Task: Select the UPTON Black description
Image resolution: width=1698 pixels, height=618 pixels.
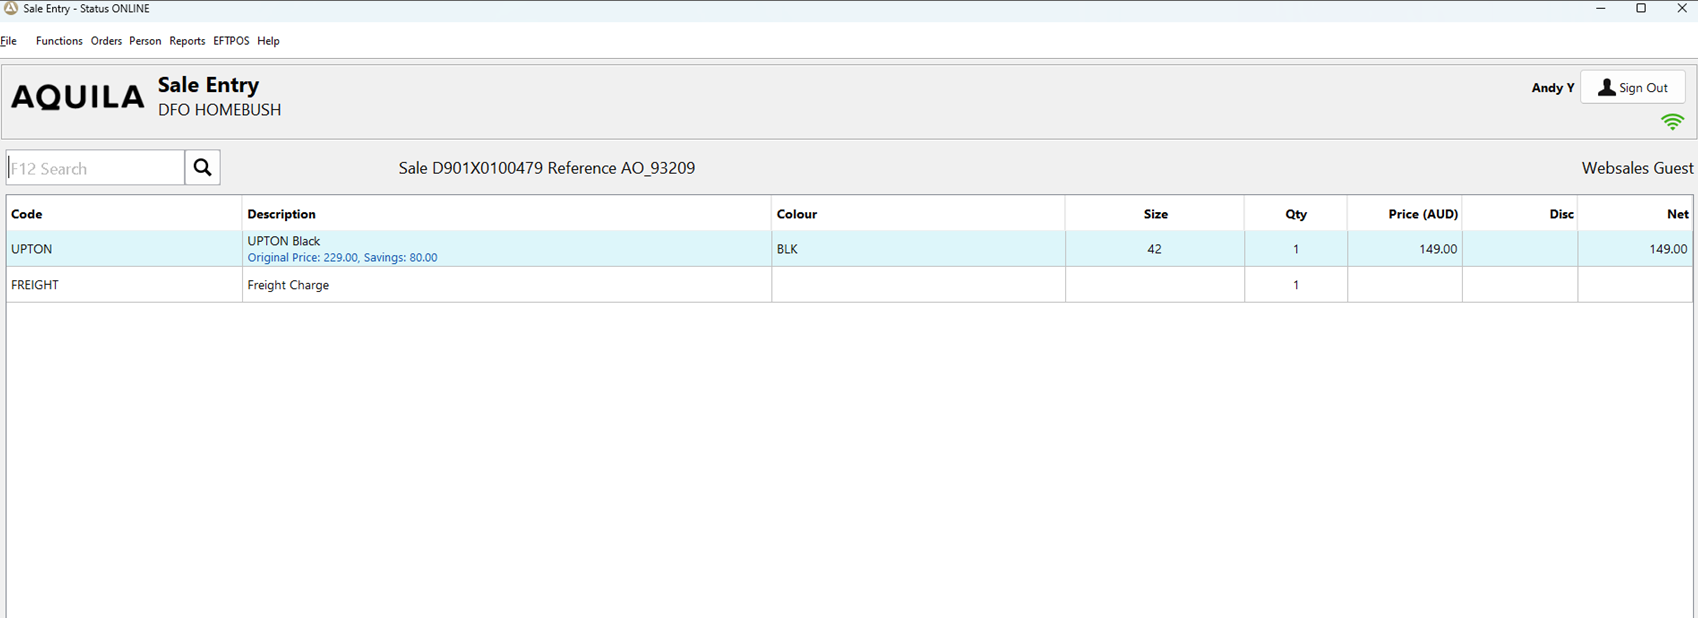Action: [284, 241]
